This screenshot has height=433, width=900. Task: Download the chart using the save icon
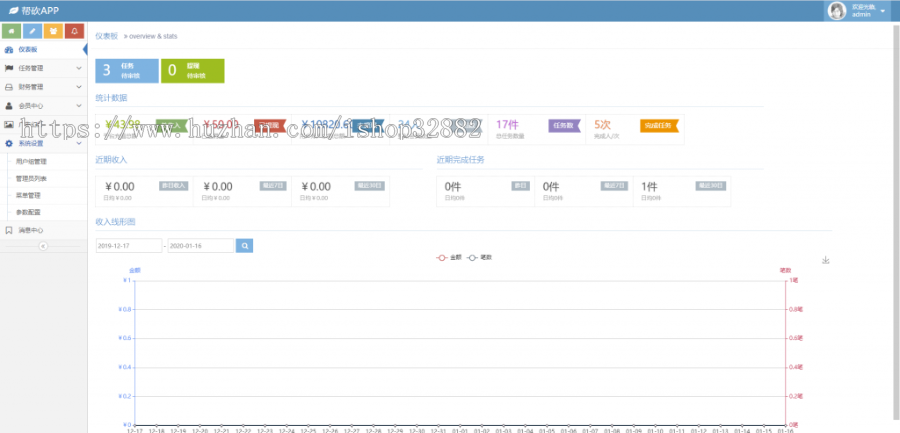pyautogui.click(x=825, y=261)
